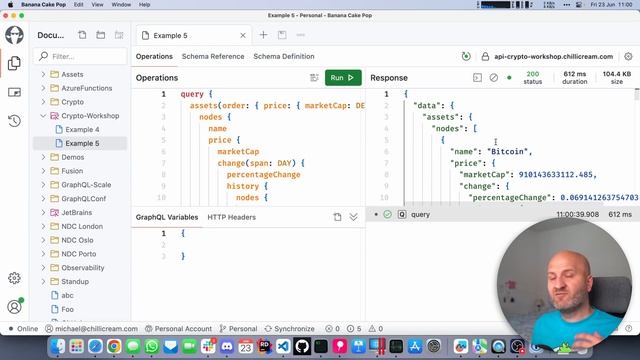Toggle the response console view icon
640x360 pixels.
(477, 78)
